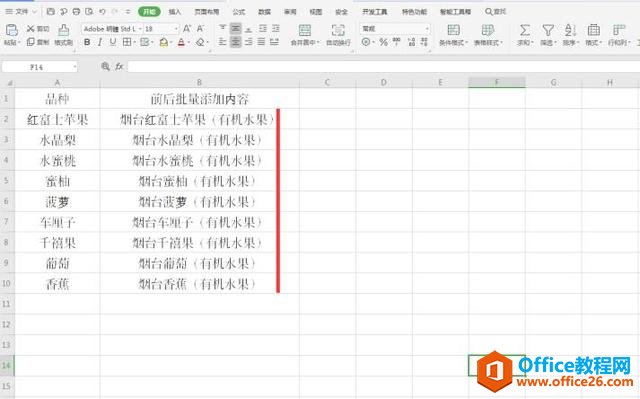Open the Data (数据) tab
Screen dimensions: 640x399
[264, 12]
